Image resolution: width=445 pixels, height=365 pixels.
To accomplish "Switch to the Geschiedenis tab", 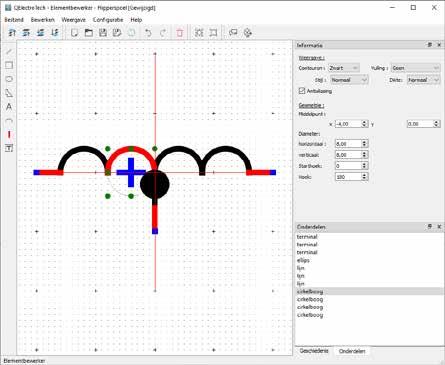I will (x=314, y=351).
